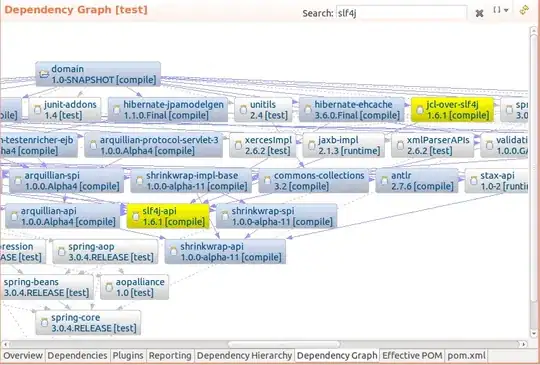The width and height of the screenshot is (540, 365).
Task: Select the shrinkwrap-spi 1.0.0-alpha-11 label
Action: point(282,216)
